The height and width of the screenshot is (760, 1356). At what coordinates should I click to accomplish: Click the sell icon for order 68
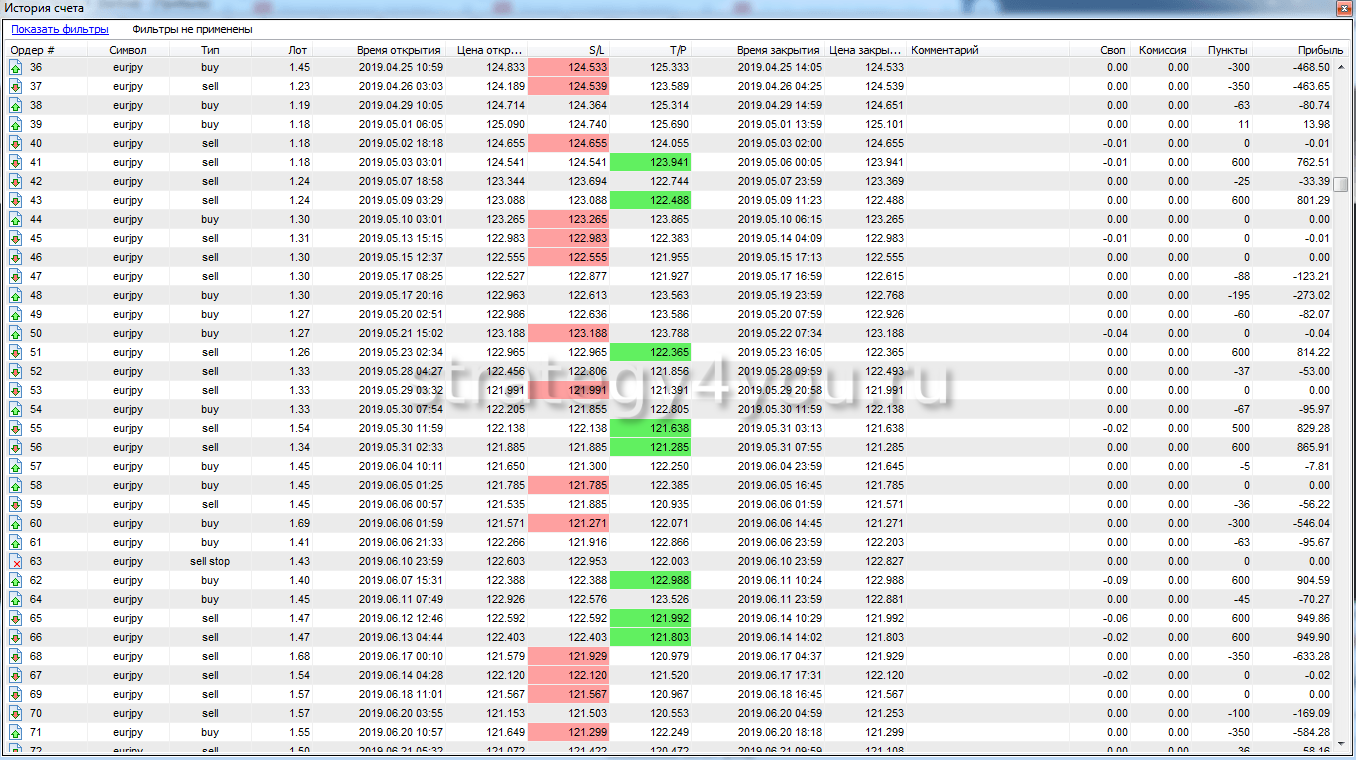click(15, 656)
